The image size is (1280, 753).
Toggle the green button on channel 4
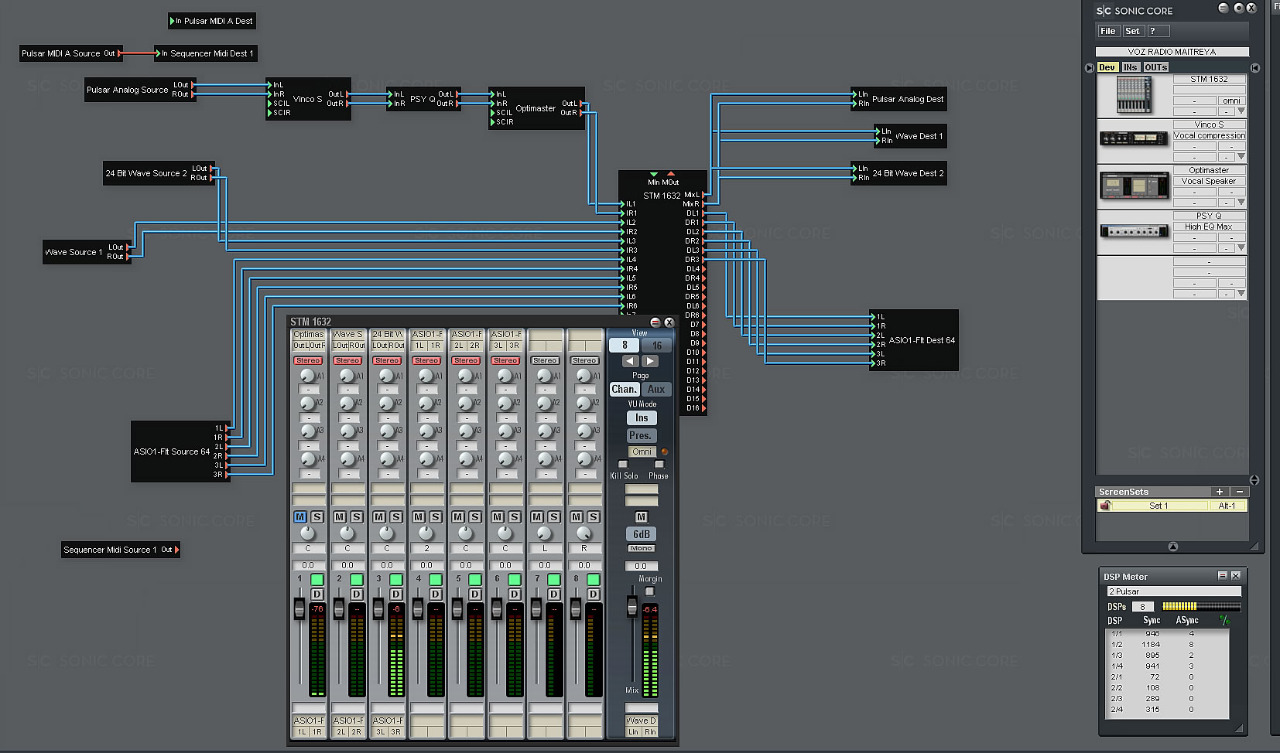pos(436,580)
